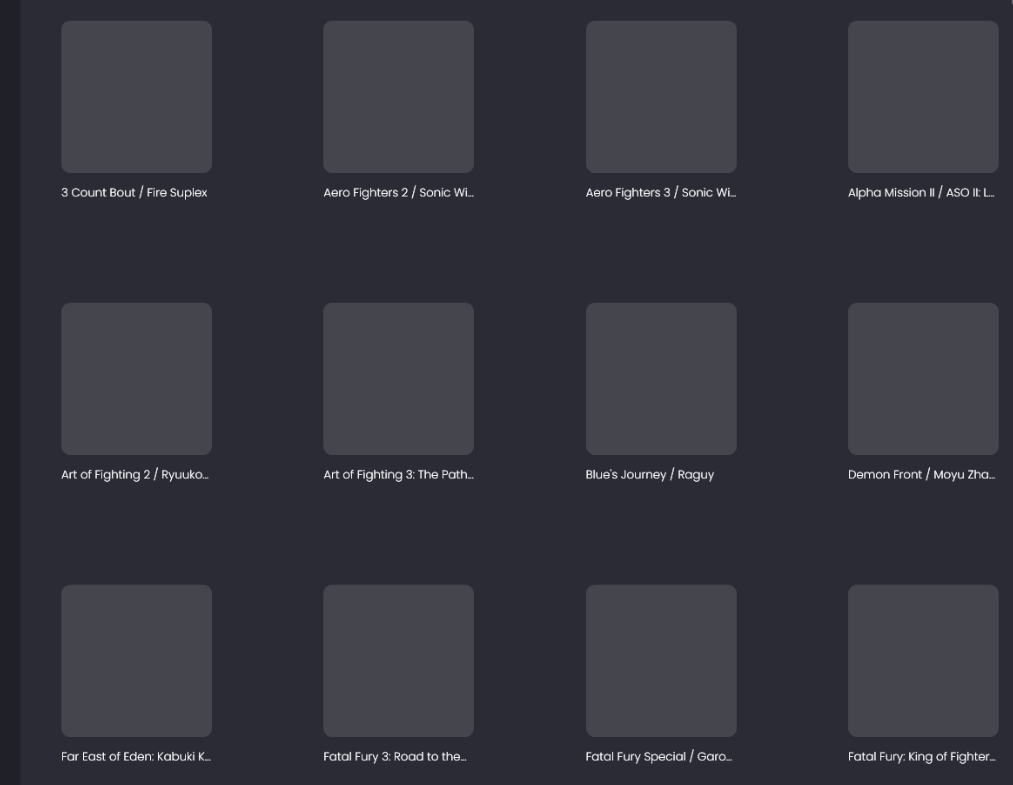Select the Fatal Fury 3 cover tile
Viewport: 1013px width, 785px height.
(x=399, y=661)
